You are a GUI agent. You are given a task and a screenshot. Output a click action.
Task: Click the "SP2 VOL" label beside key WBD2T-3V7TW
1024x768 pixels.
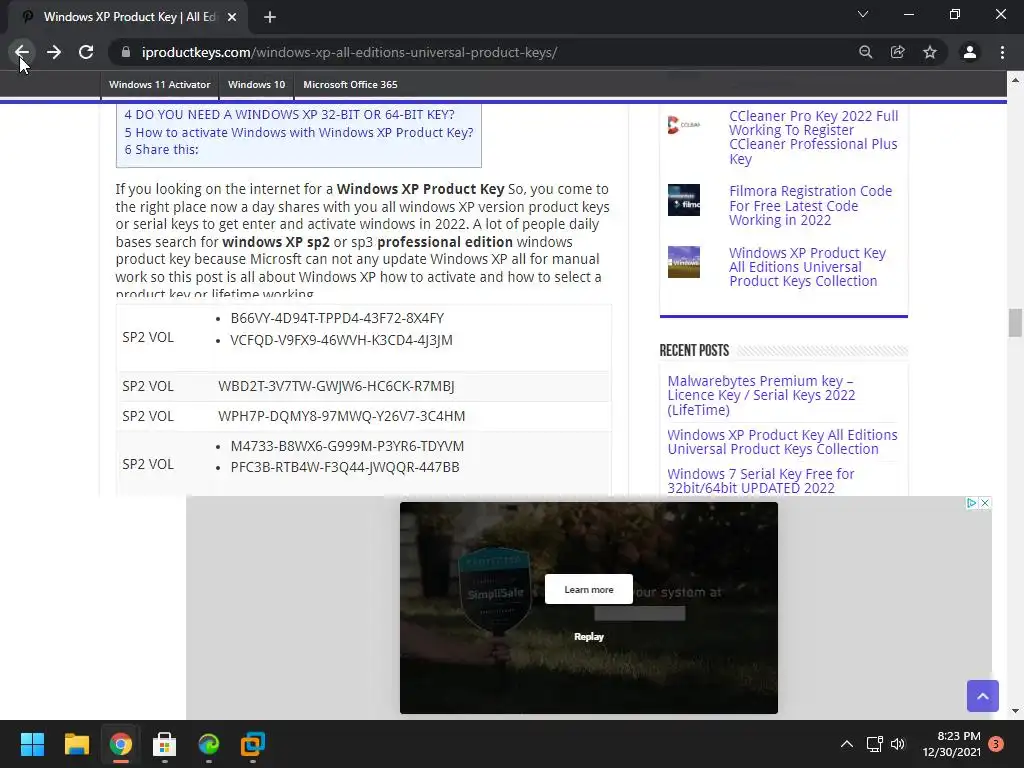pyautogui.click(x=148, y=386)
